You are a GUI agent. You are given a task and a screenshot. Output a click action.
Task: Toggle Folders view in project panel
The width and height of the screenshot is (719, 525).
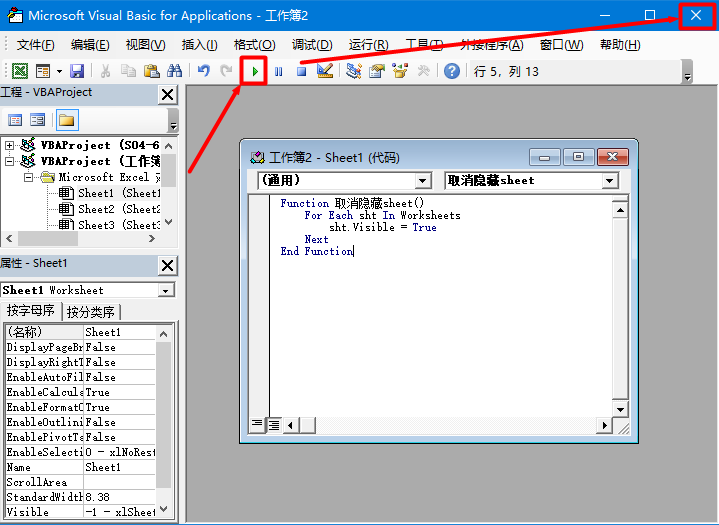pyautogui.click(x=66, y=120)
